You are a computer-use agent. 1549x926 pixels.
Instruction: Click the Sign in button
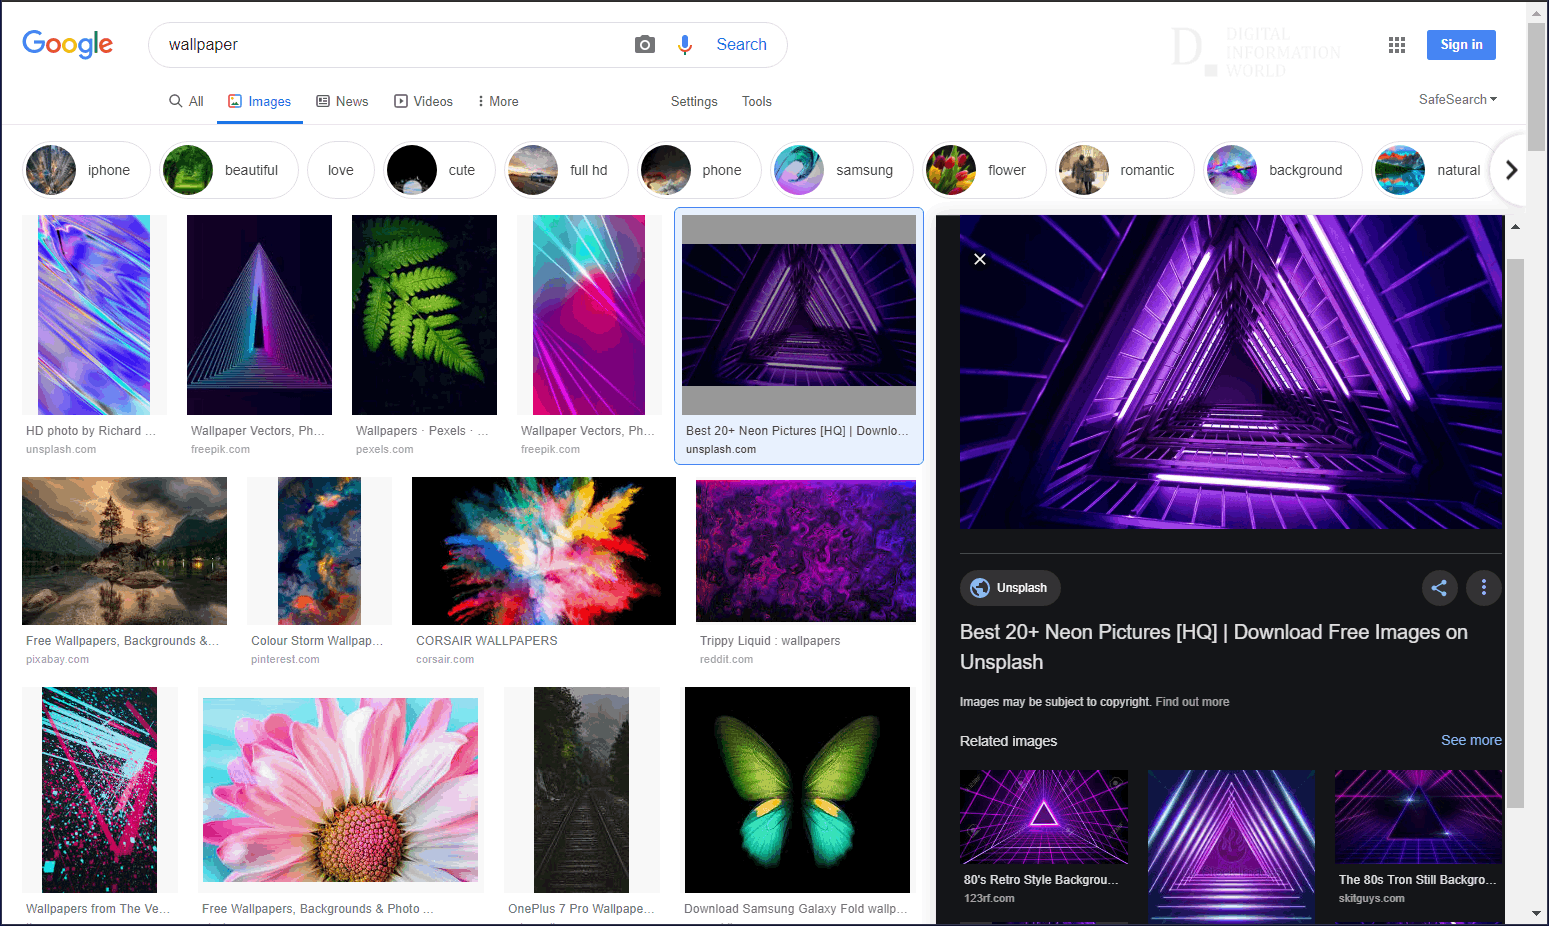1461,45
